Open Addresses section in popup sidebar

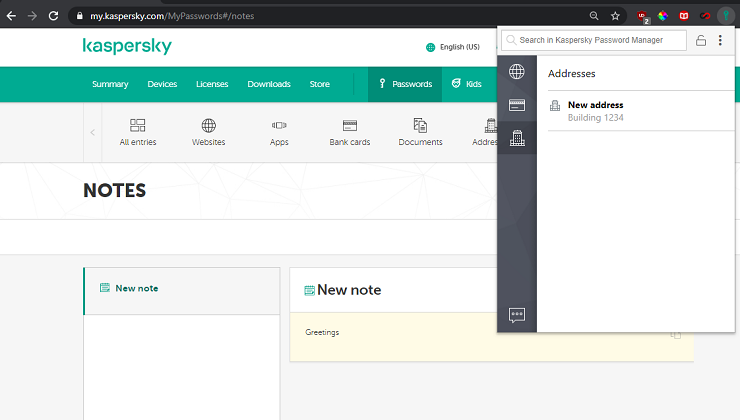click(x=517, y=138)
